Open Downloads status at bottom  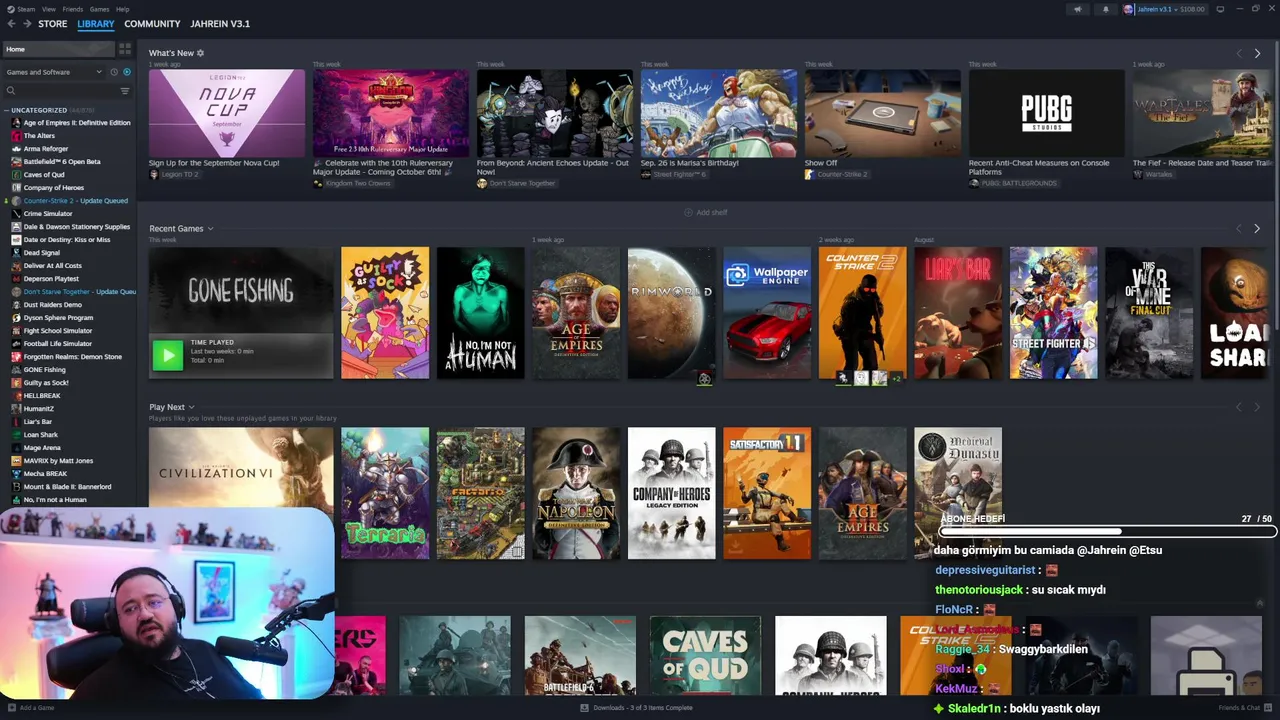637,708
